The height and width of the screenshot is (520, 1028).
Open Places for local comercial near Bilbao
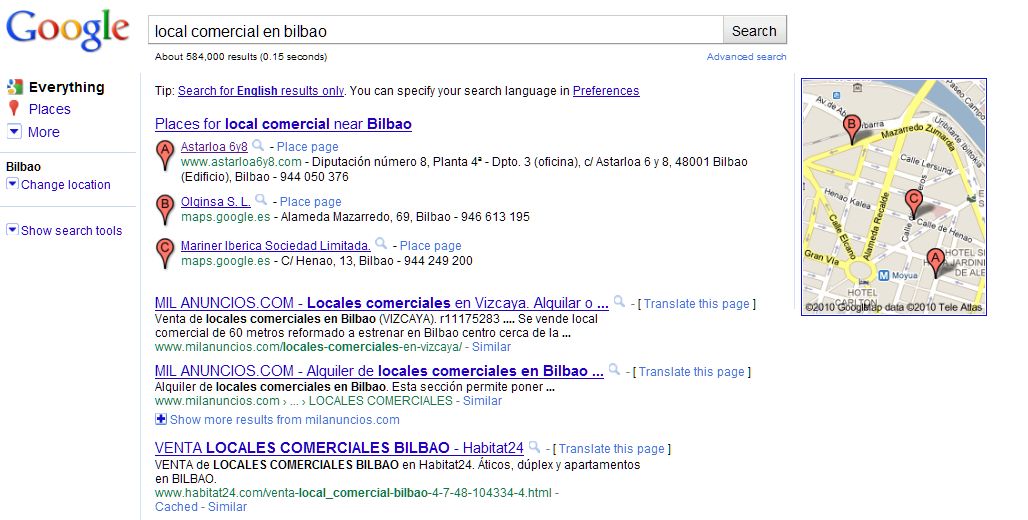(283, 124)
